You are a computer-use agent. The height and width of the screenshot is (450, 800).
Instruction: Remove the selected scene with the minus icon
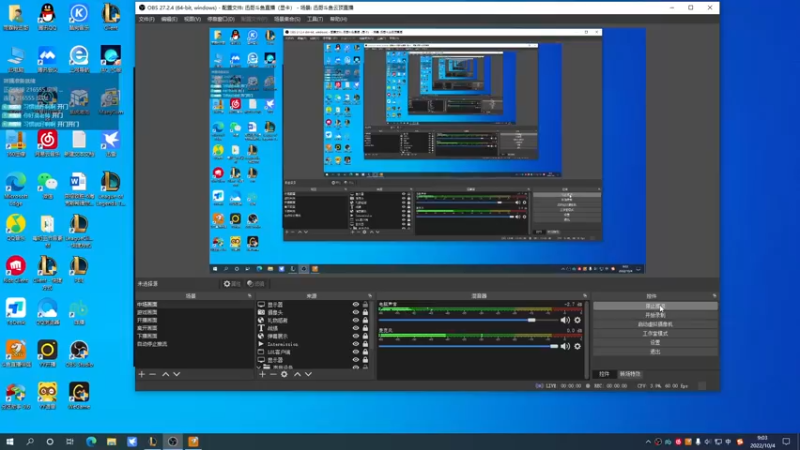(153, 374)
